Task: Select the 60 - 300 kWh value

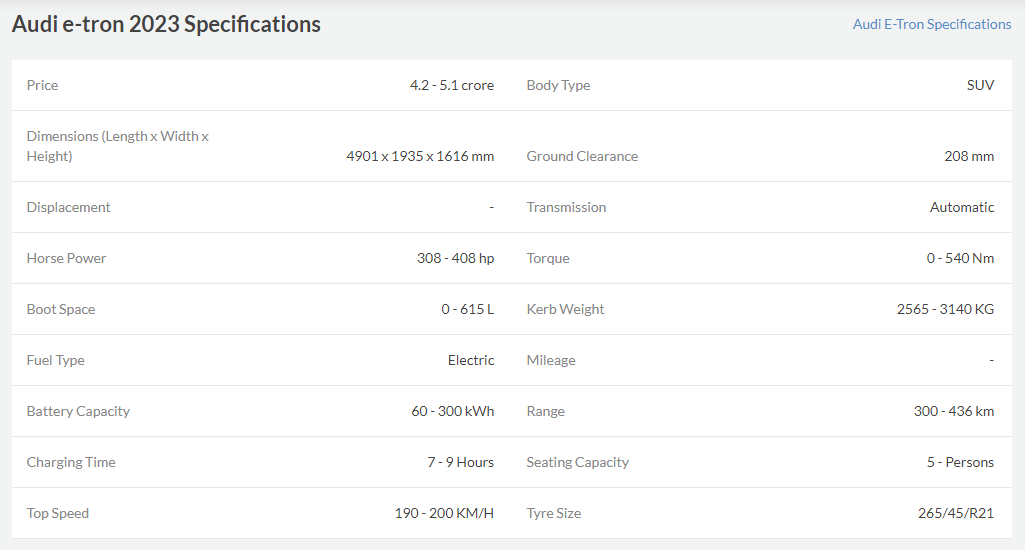Action: click(452, 411)
